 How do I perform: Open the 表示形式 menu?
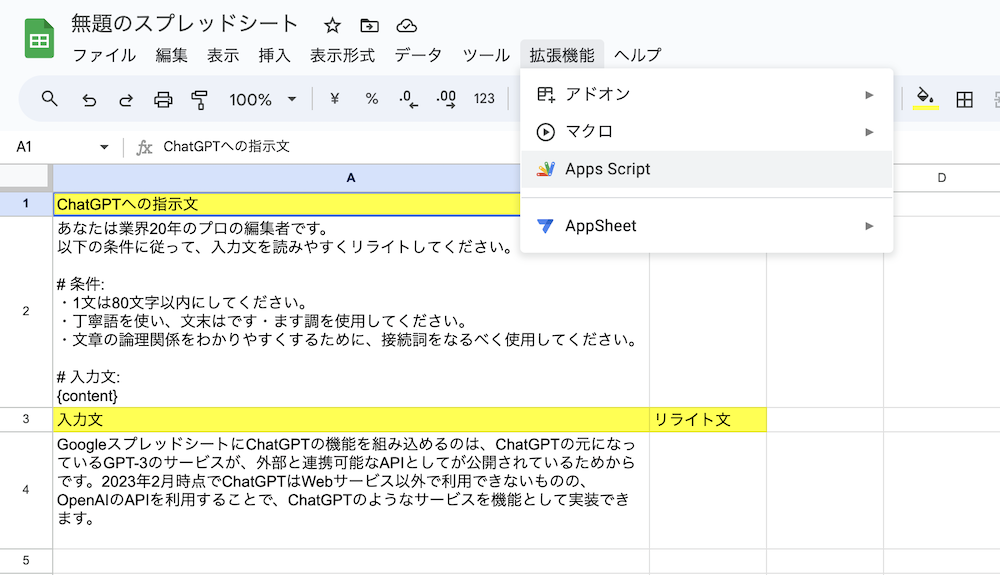point(342,55)
